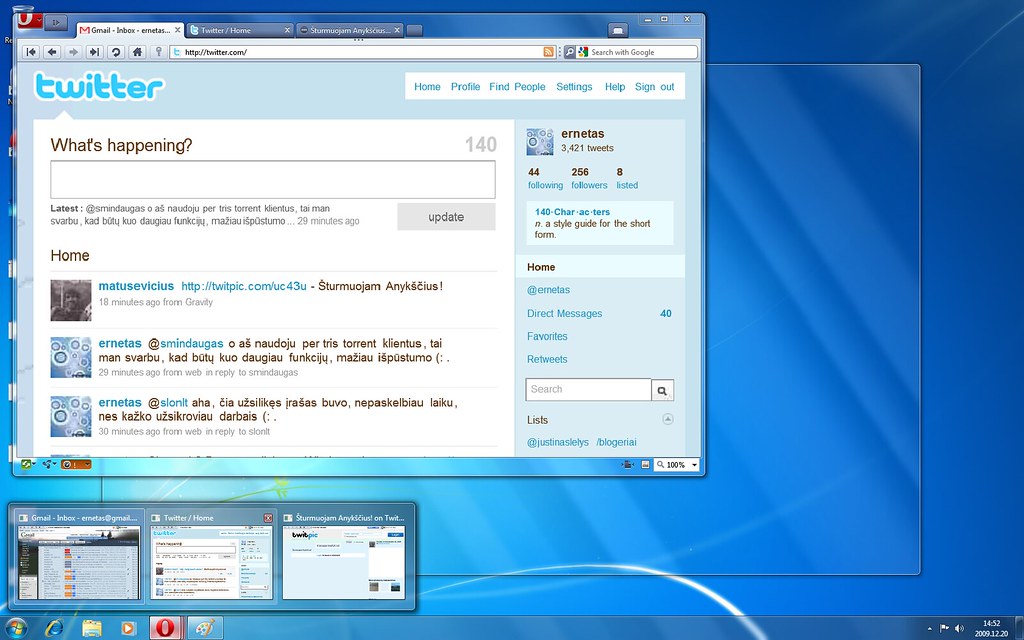Click the Search with Google field
Image resolution: width=1024 pixels, height=640 pixels.
pyautogui.click(x=636, y=52)
